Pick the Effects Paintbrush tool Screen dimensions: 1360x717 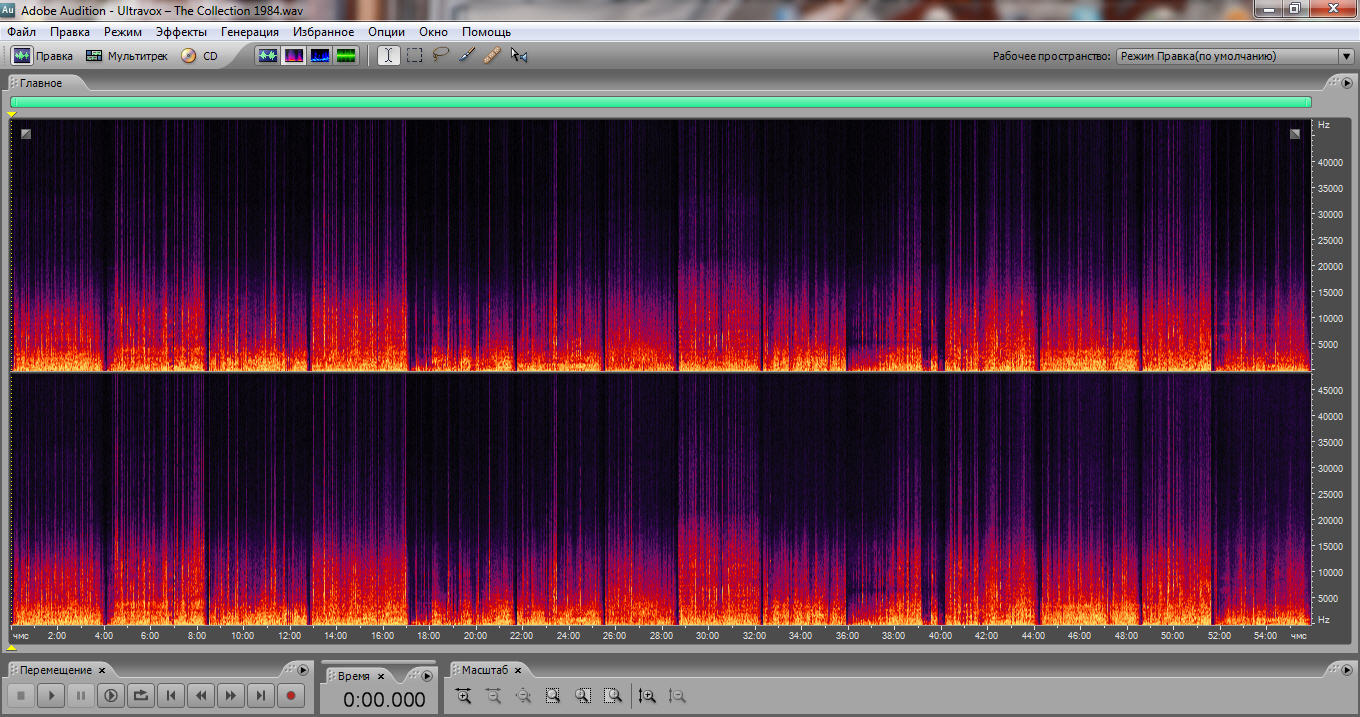point(466,56)
